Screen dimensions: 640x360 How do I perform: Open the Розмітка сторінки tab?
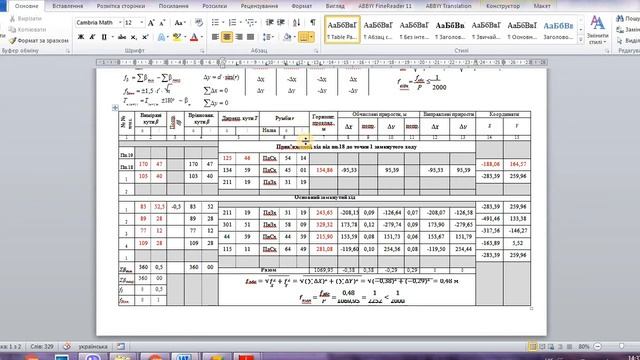(x=120, y=6)
